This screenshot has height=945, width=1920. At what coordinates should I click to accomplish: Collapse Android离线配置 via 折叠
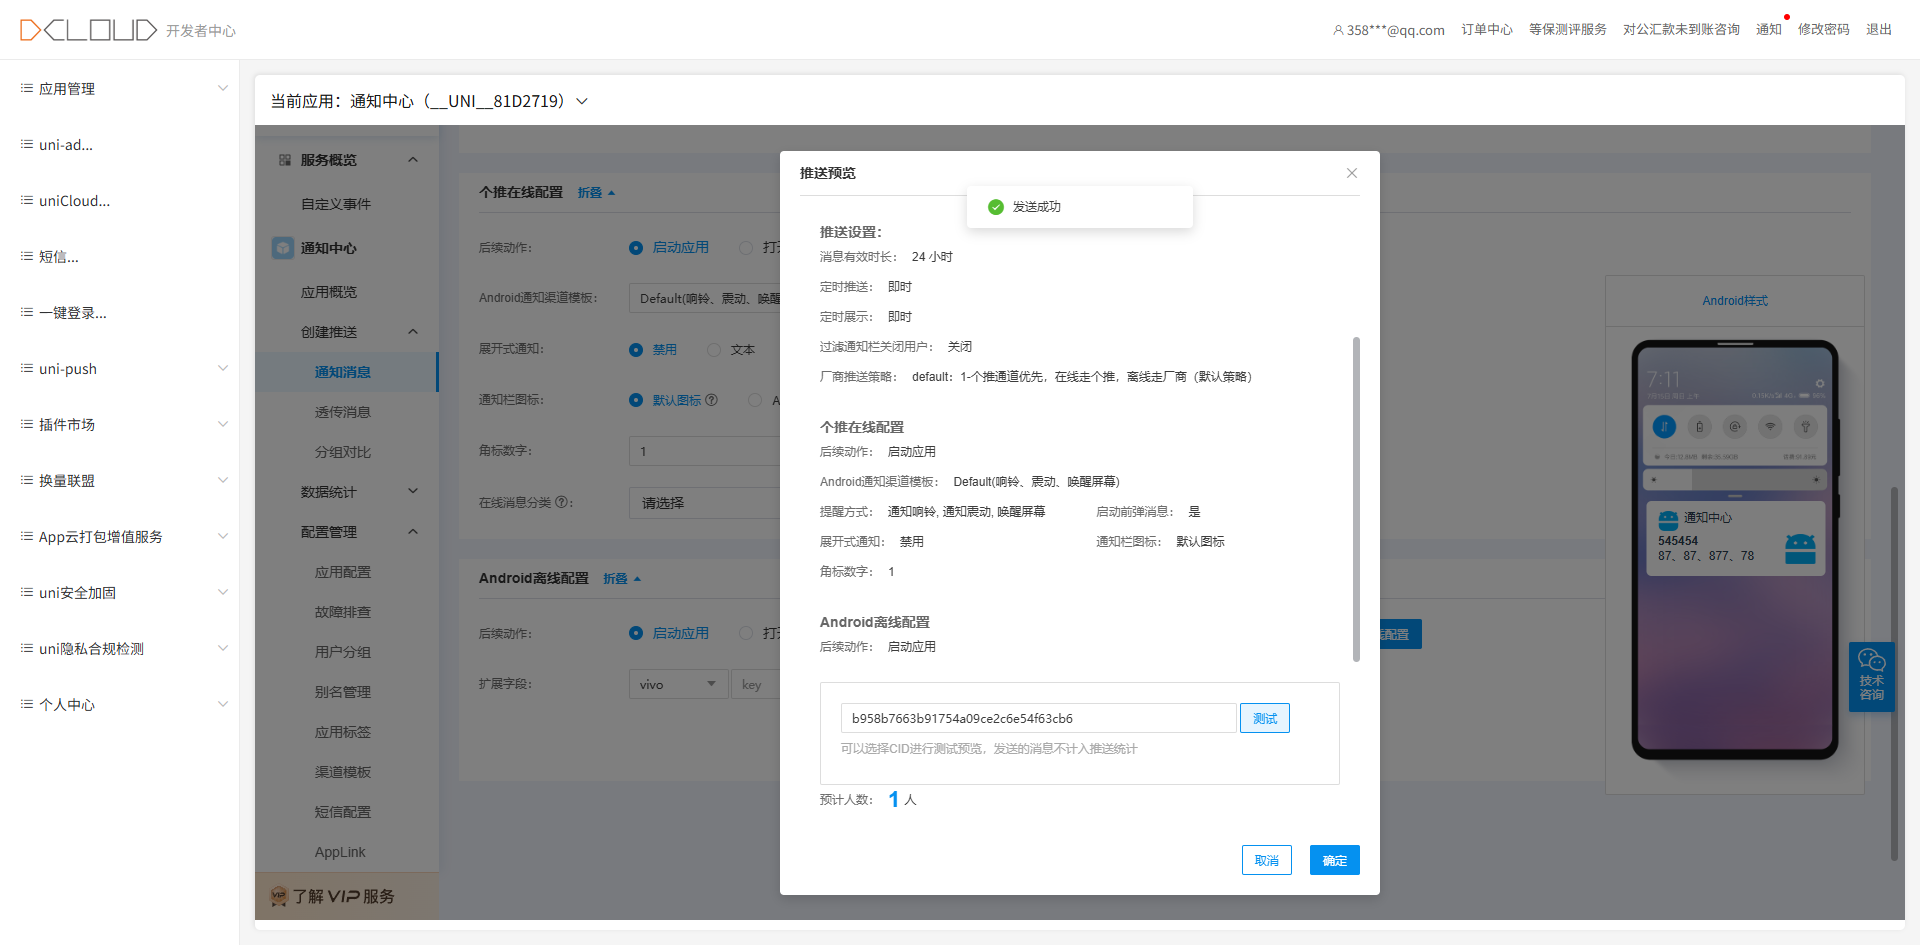click(x=622, y=578)
